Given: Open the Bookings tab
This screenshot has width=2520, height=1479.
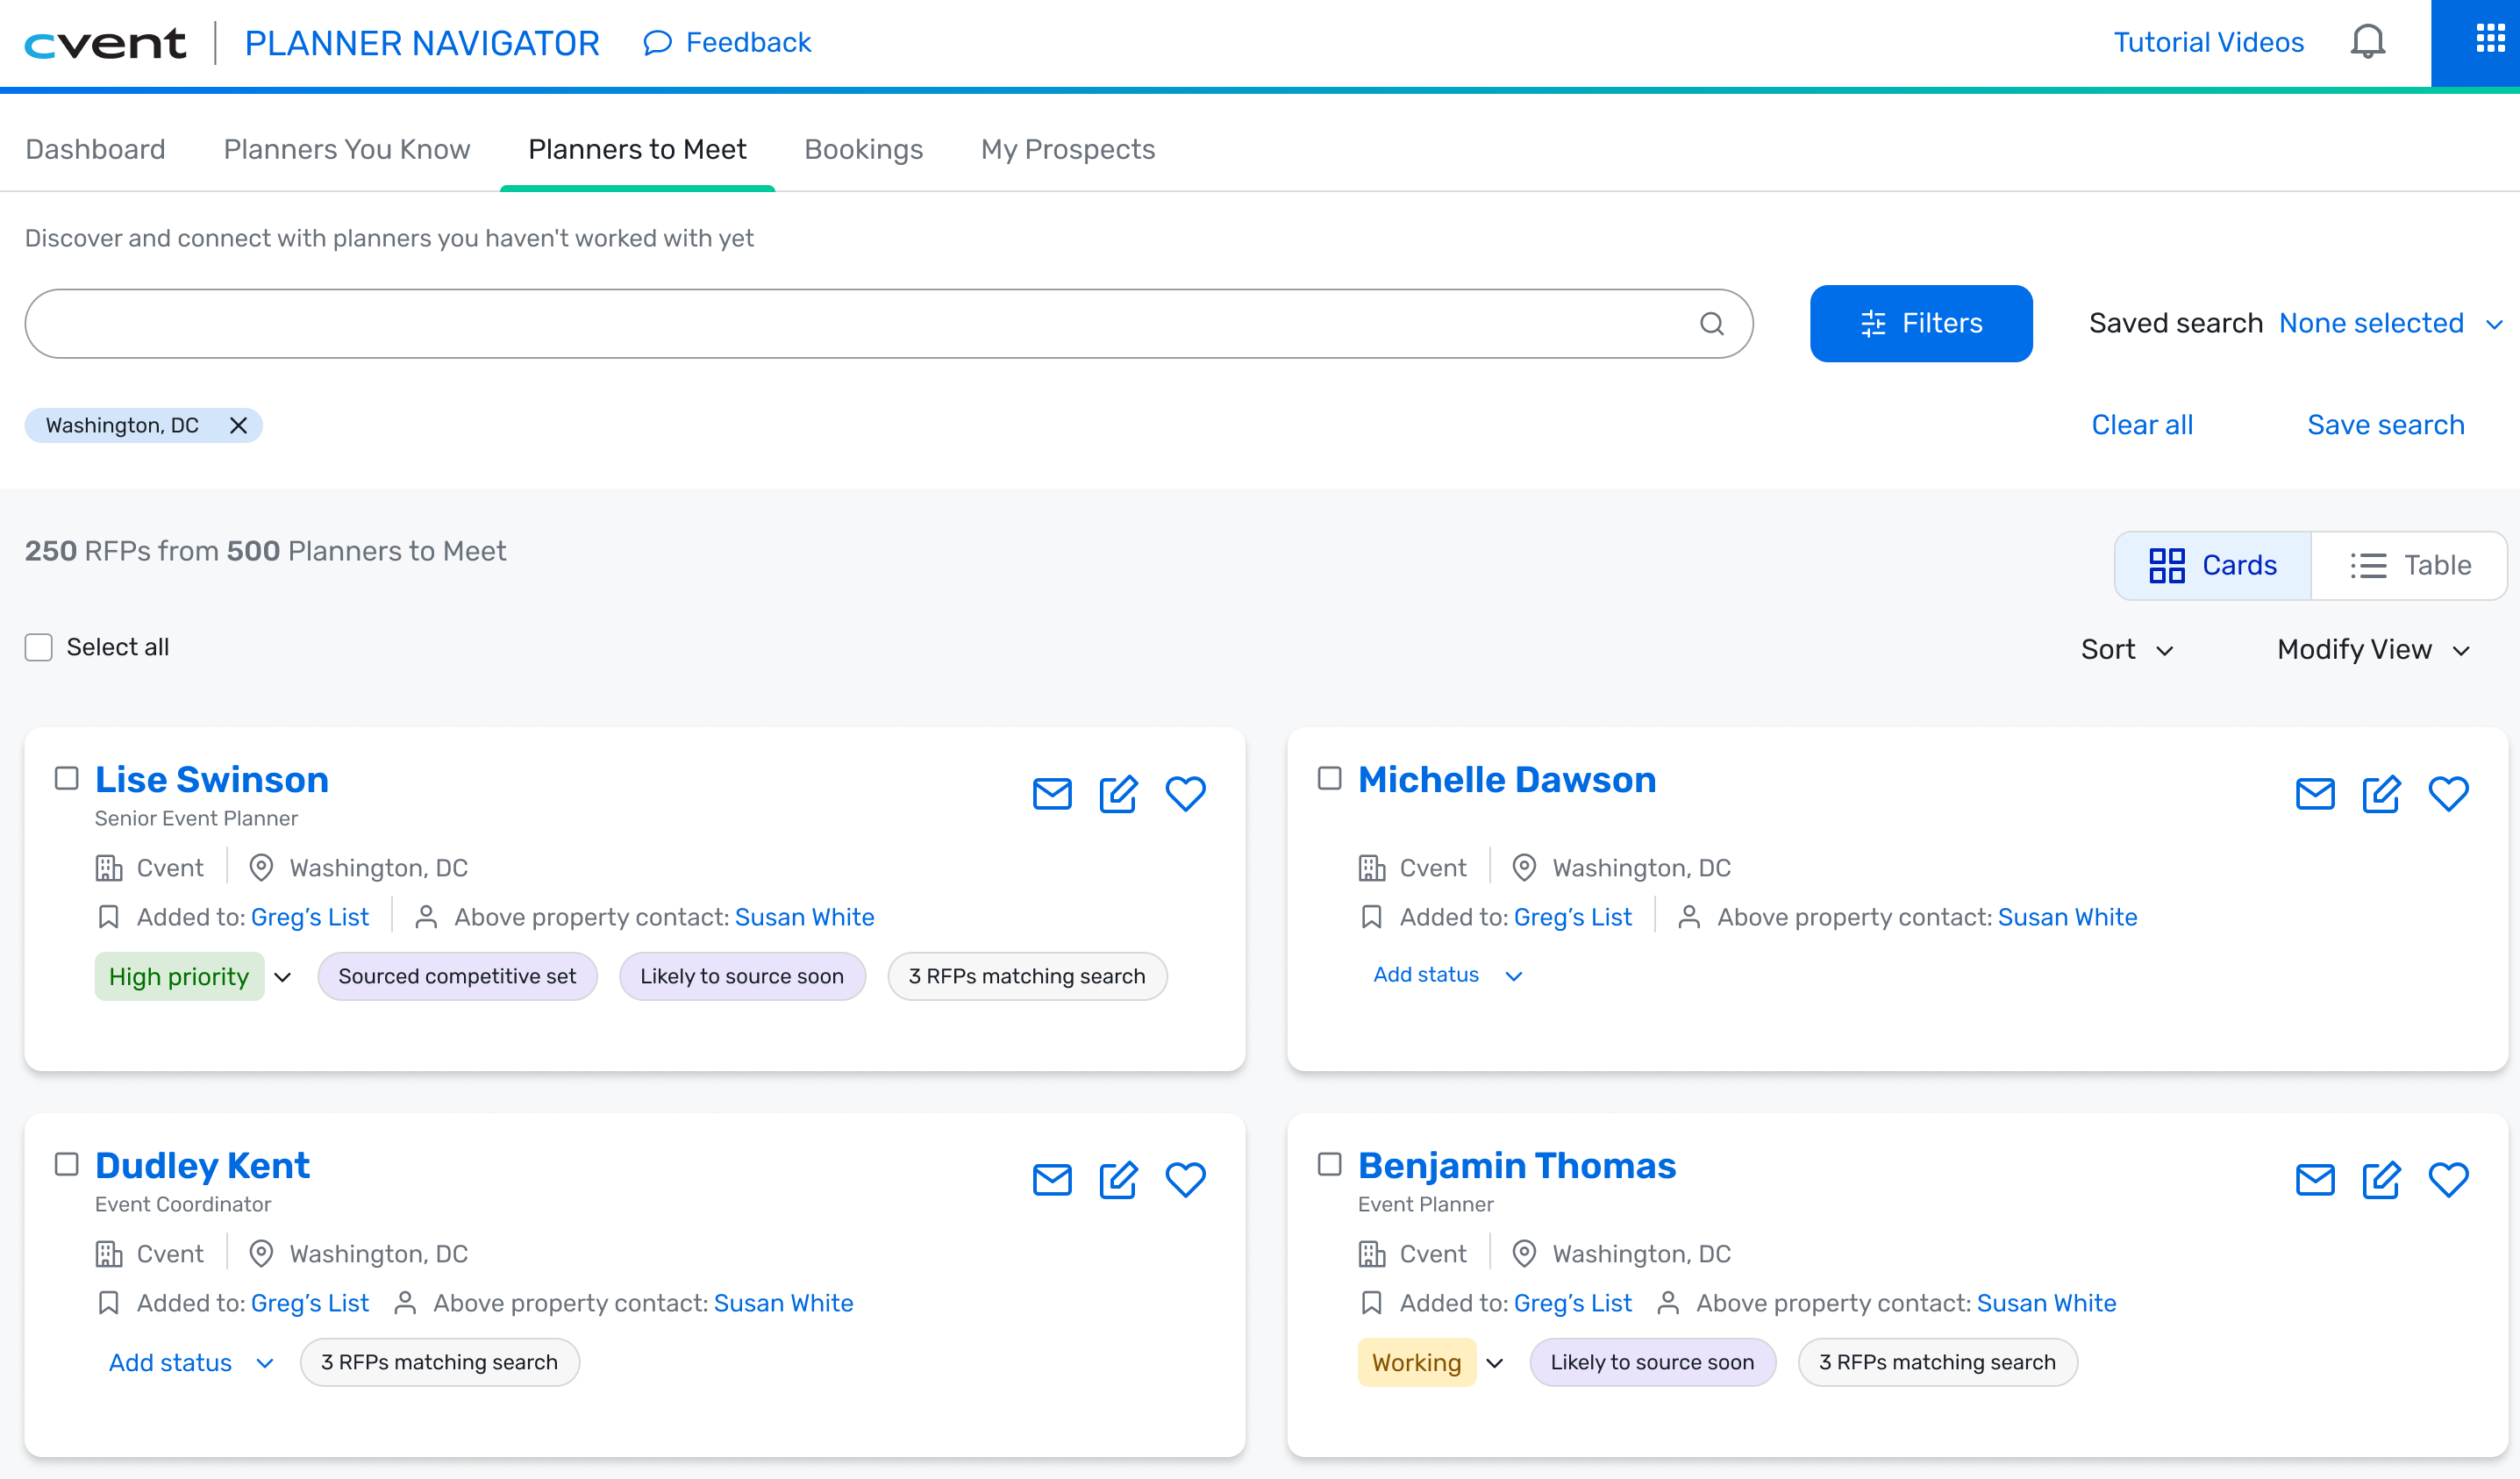Looking at the screenshot, I should [x=863, y=150].
